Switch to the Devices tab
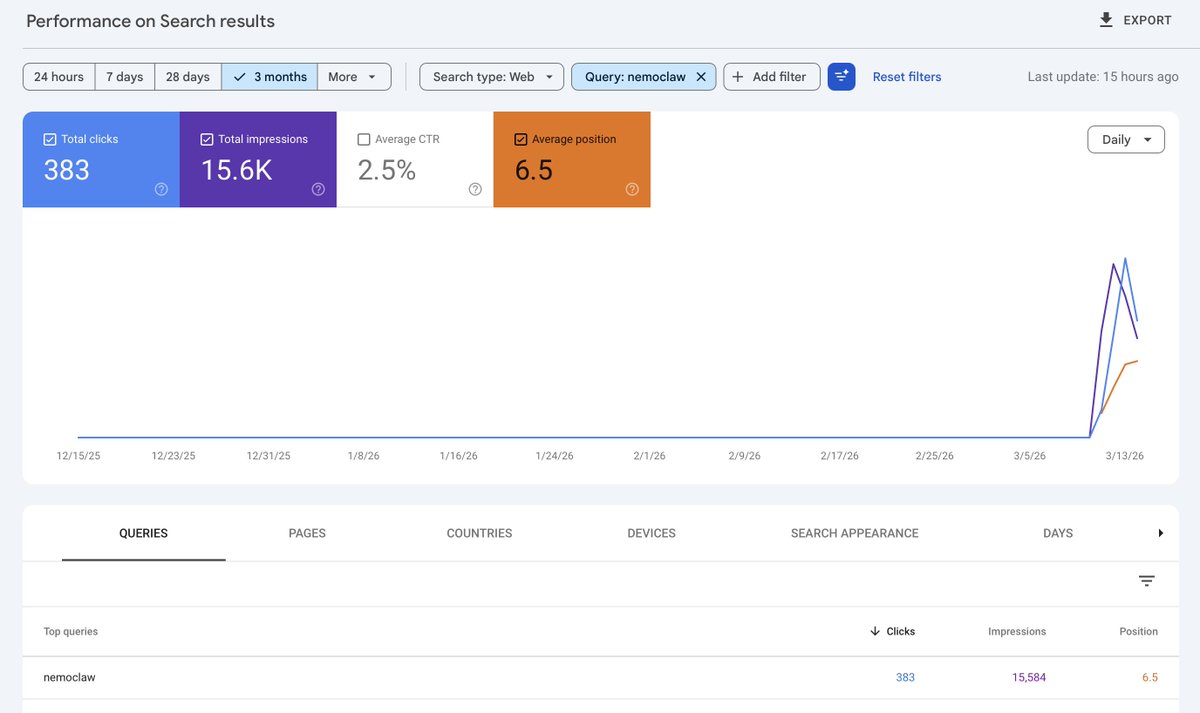Image resolution: width=1200 pixels, height=713 pixels. (x=651, y=533)
